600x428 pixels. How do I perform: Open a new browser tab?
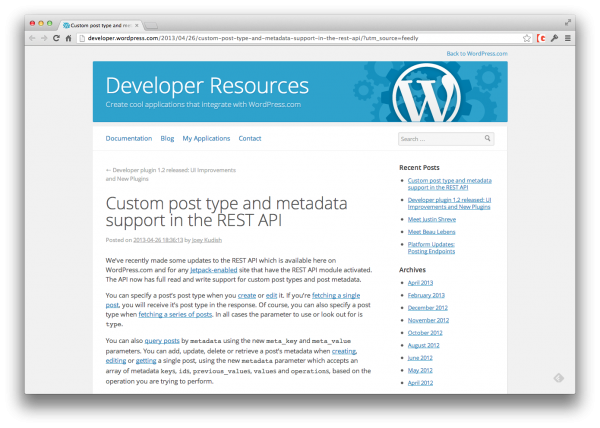(x=151, y=26)
